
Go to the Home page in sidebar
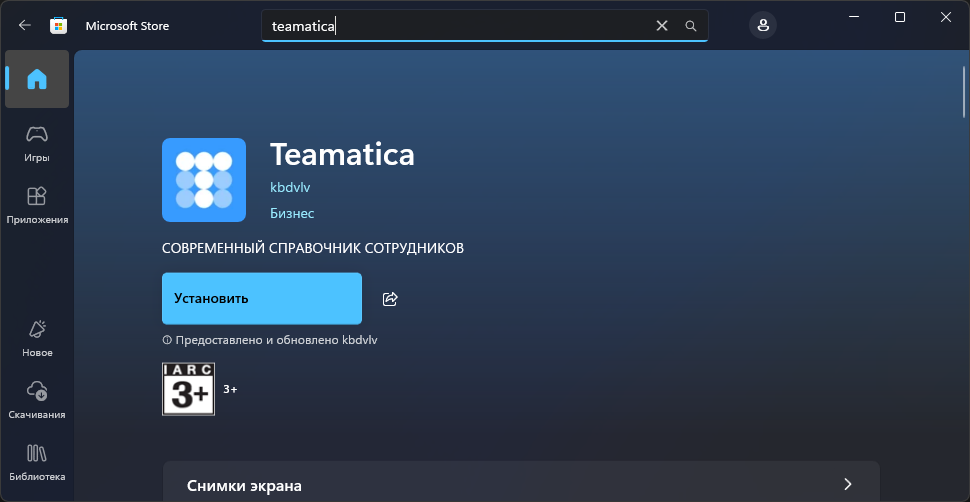tap(37, 79)
